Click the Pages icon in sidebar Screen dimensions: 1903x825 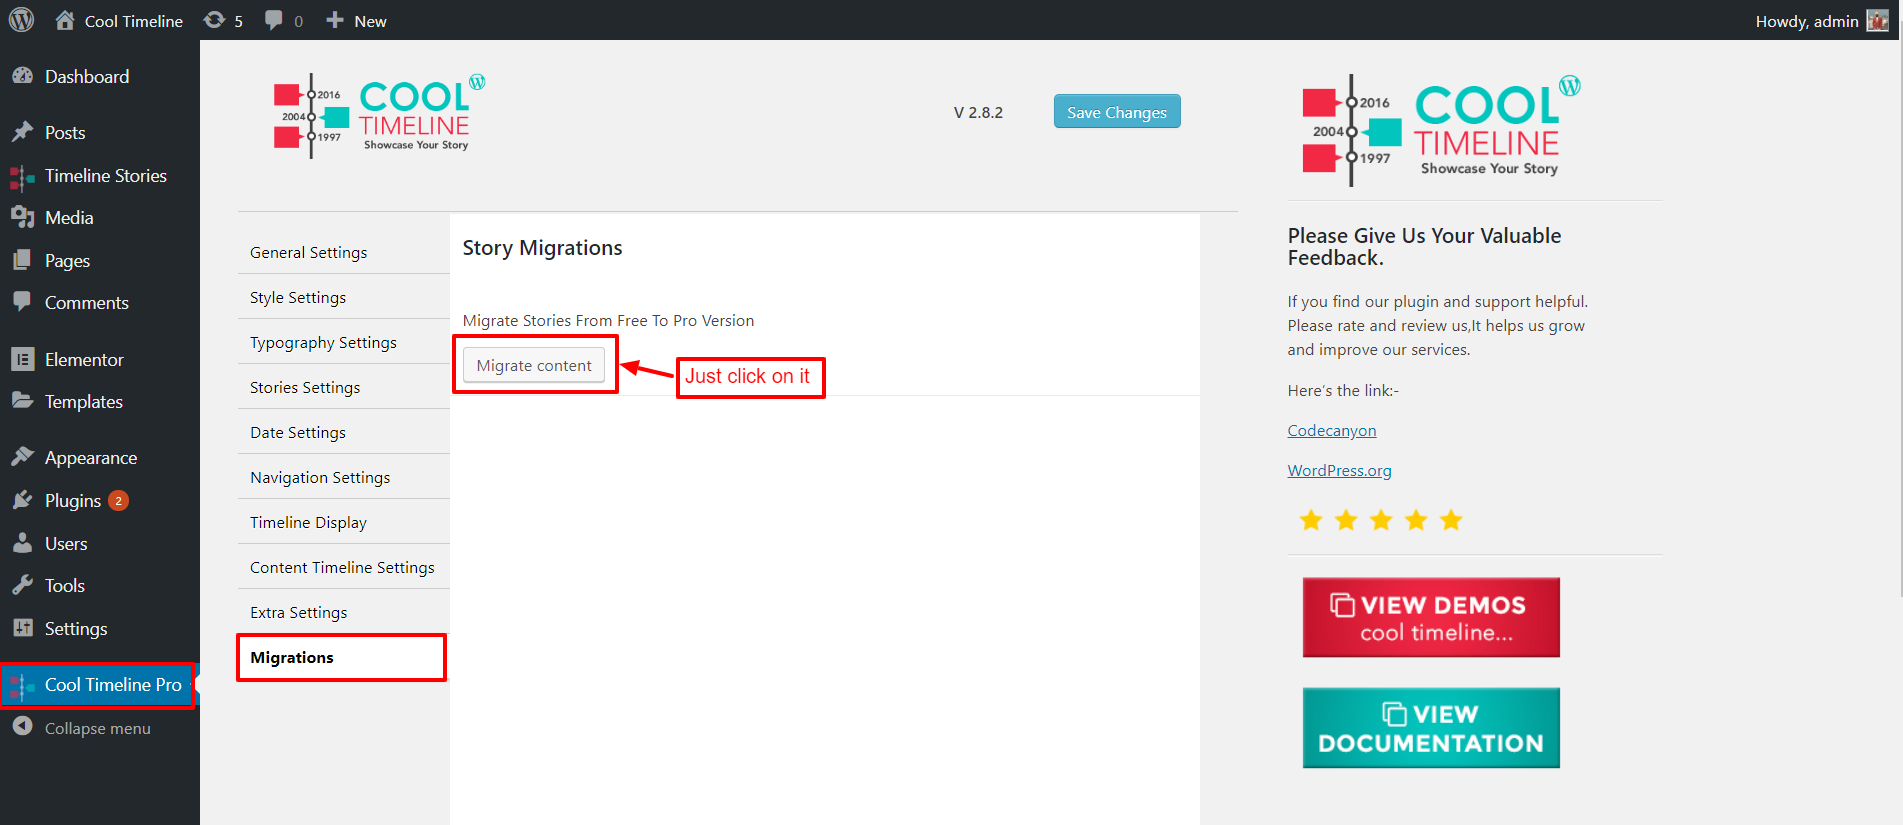(x=22, y=260)
